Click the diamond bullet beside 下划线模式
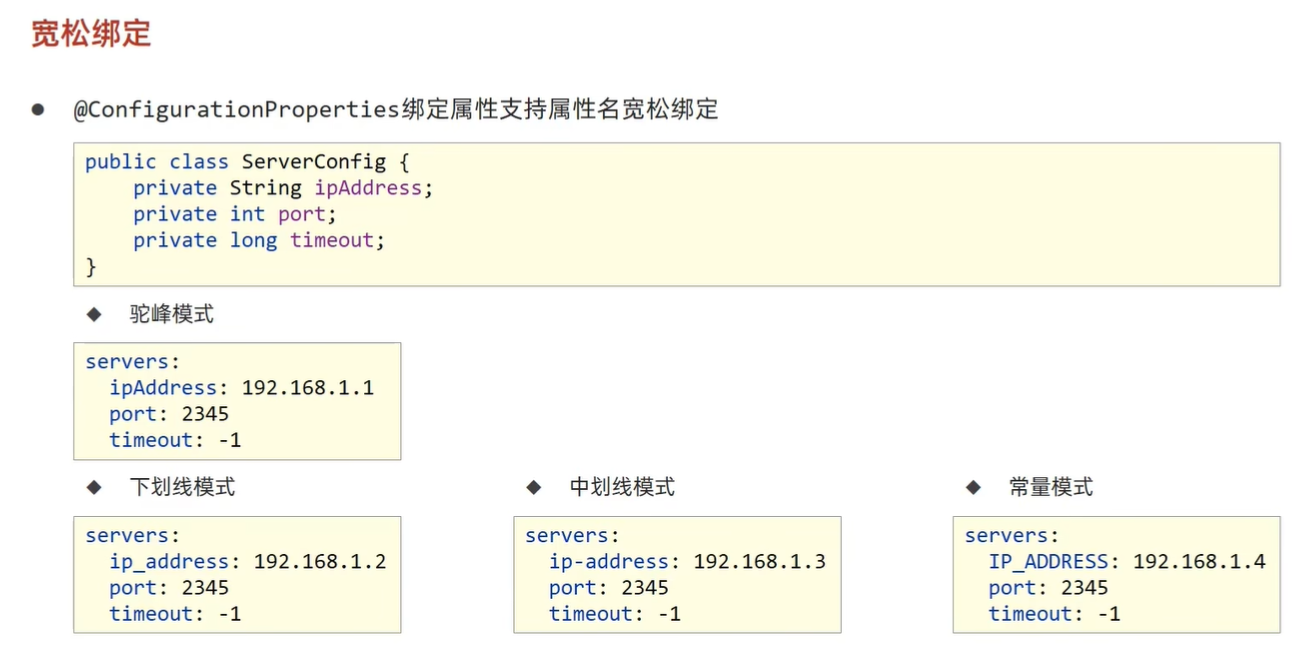The height and width of the screenshot is (650, 1302). tap(94, 487)
